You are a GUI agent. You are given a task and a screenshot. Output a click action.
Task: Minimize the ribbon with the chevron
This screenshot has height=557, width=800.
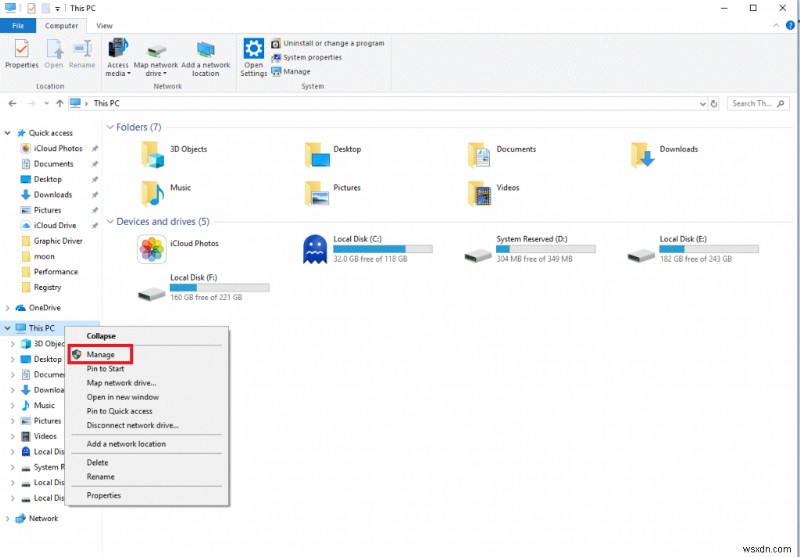[776, 26]
